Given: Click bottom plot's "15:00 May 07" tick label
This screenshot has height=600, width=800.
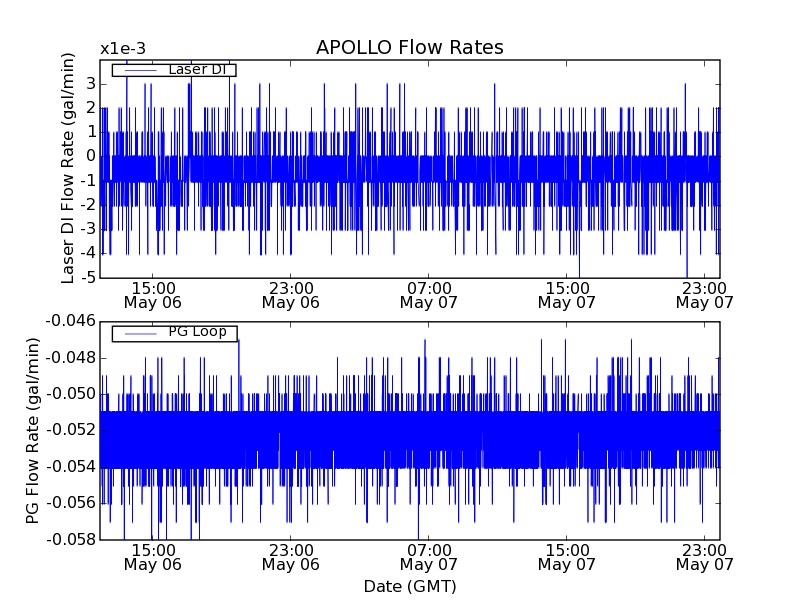Looking at the screenshot, I should (566, 557).
